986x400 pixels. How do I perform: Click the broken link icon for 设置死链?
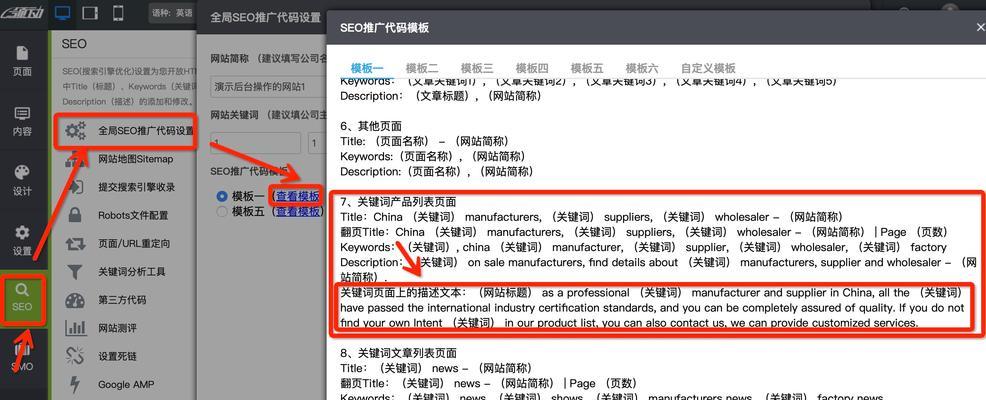click(x=75, y=356)
